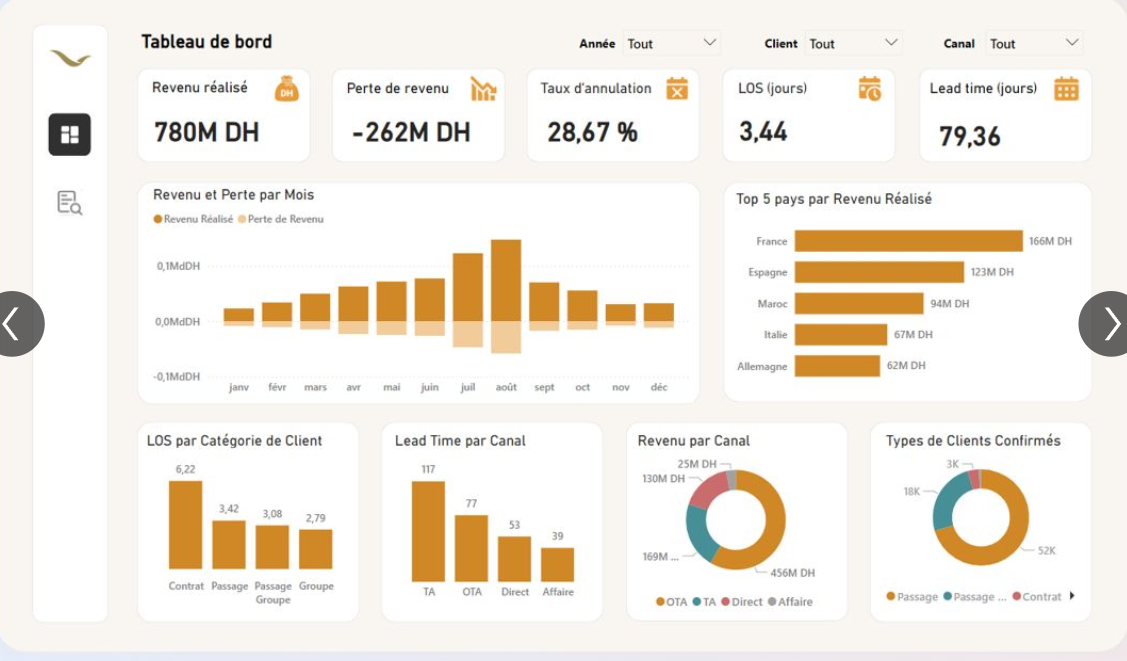Click the juil revenue bar
This screenshot has width=1127, height=661.
[x=468, y=287]
